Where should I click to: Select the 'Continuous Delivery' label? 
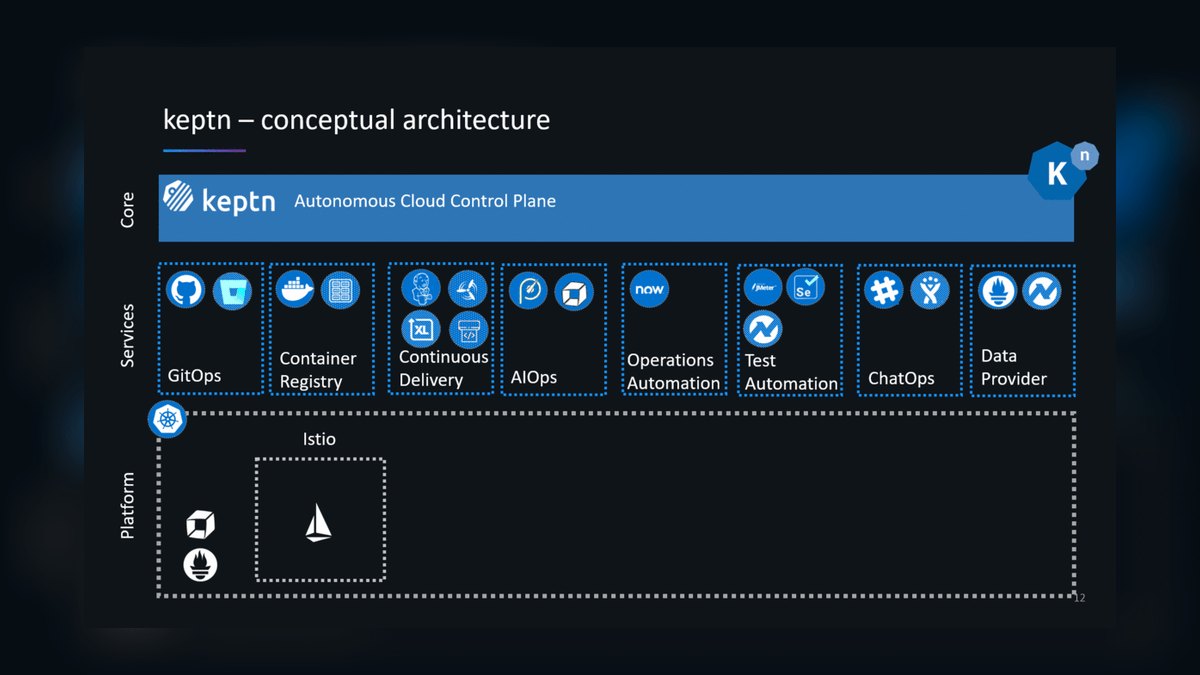(444, 368)
